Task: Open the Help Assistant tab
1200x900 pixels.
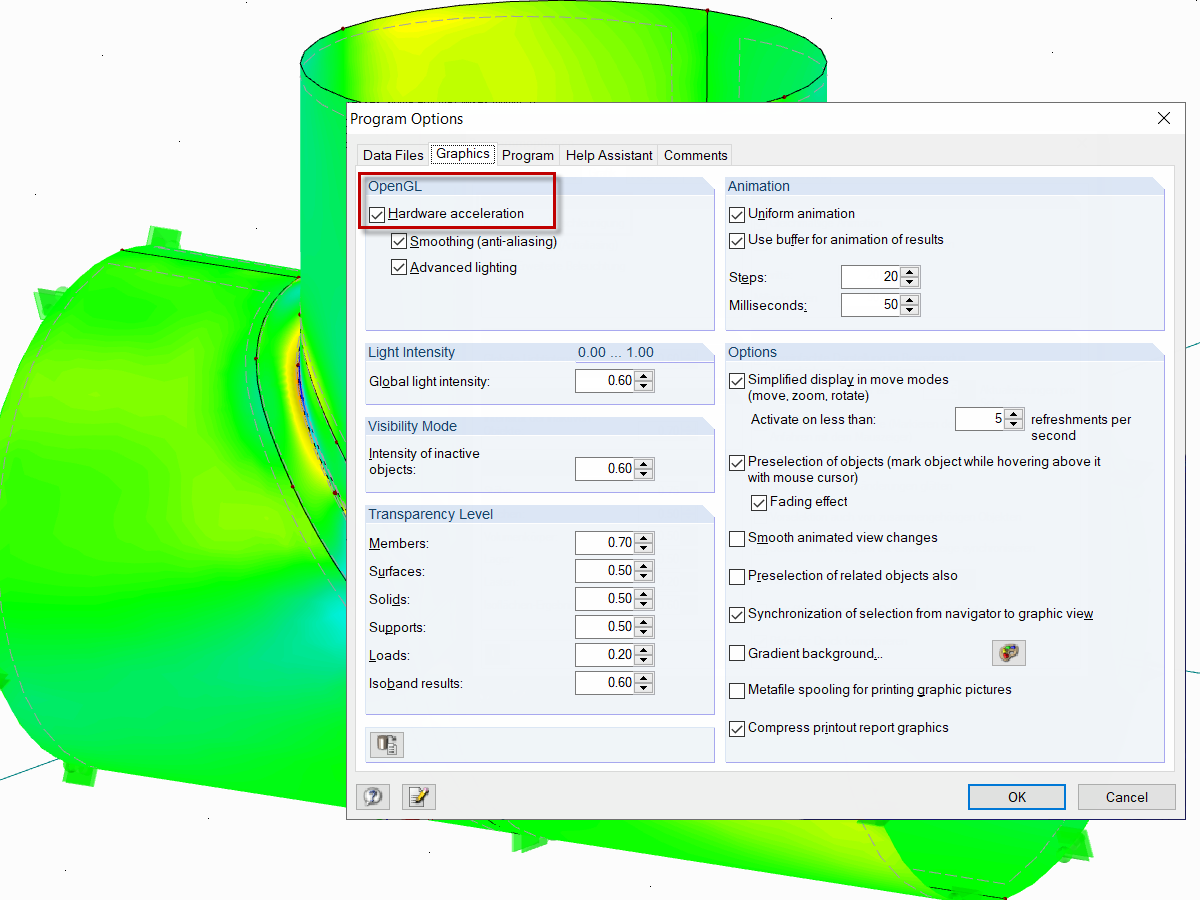Action: (608, 155)
